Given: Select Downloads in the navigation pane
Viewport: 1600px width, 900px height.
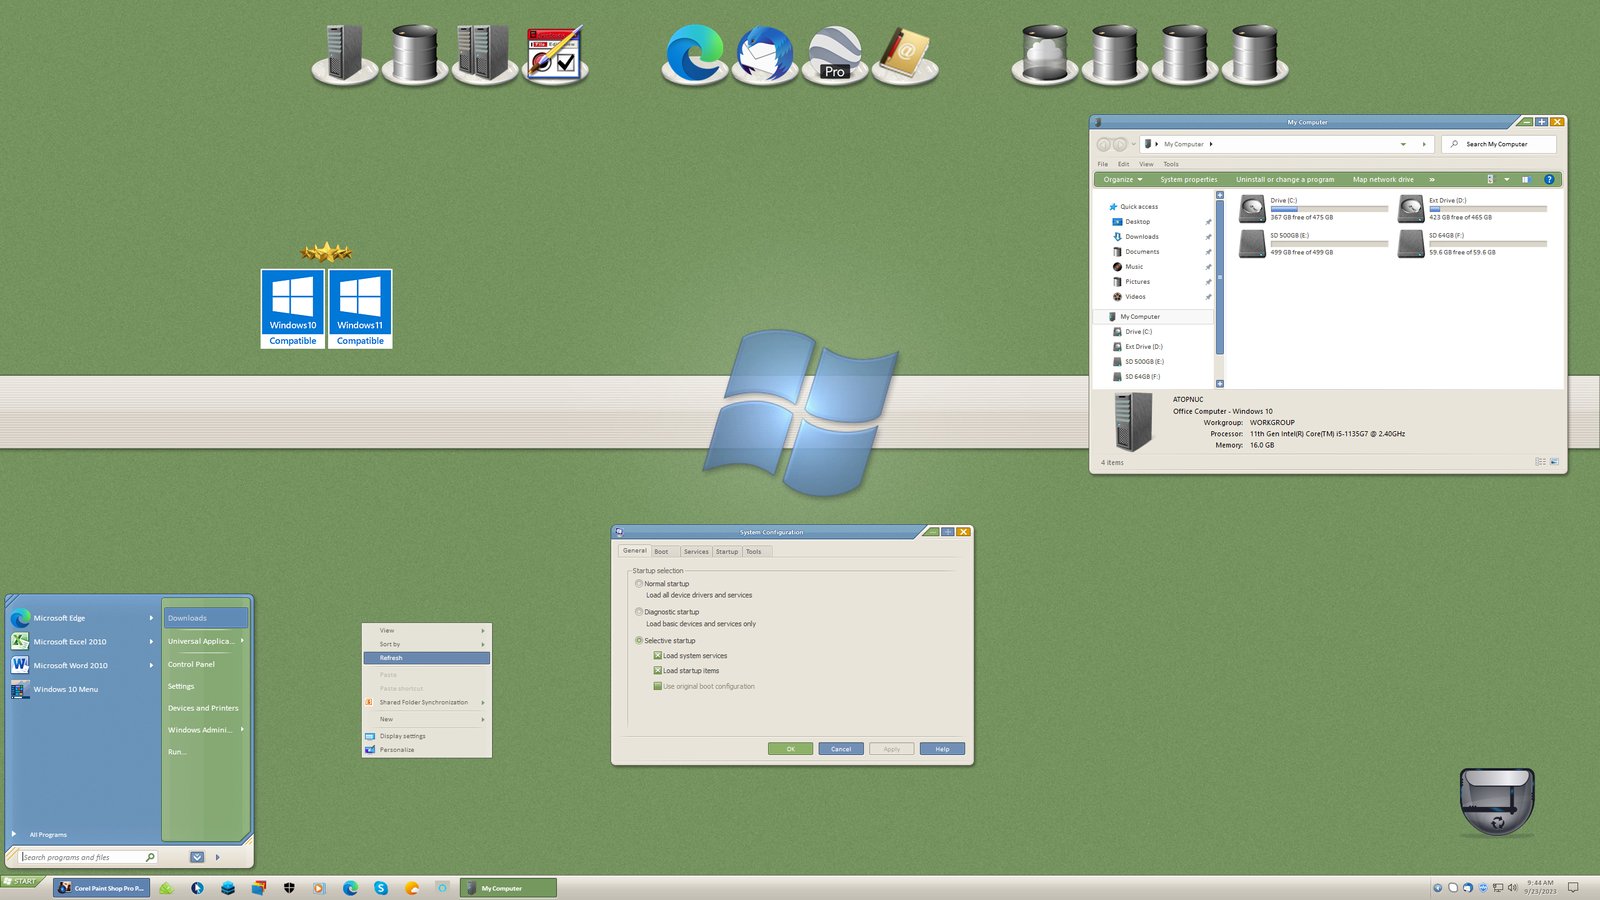Looking at the screenshot, I should pyautogui.click(x=1142, y=237).
